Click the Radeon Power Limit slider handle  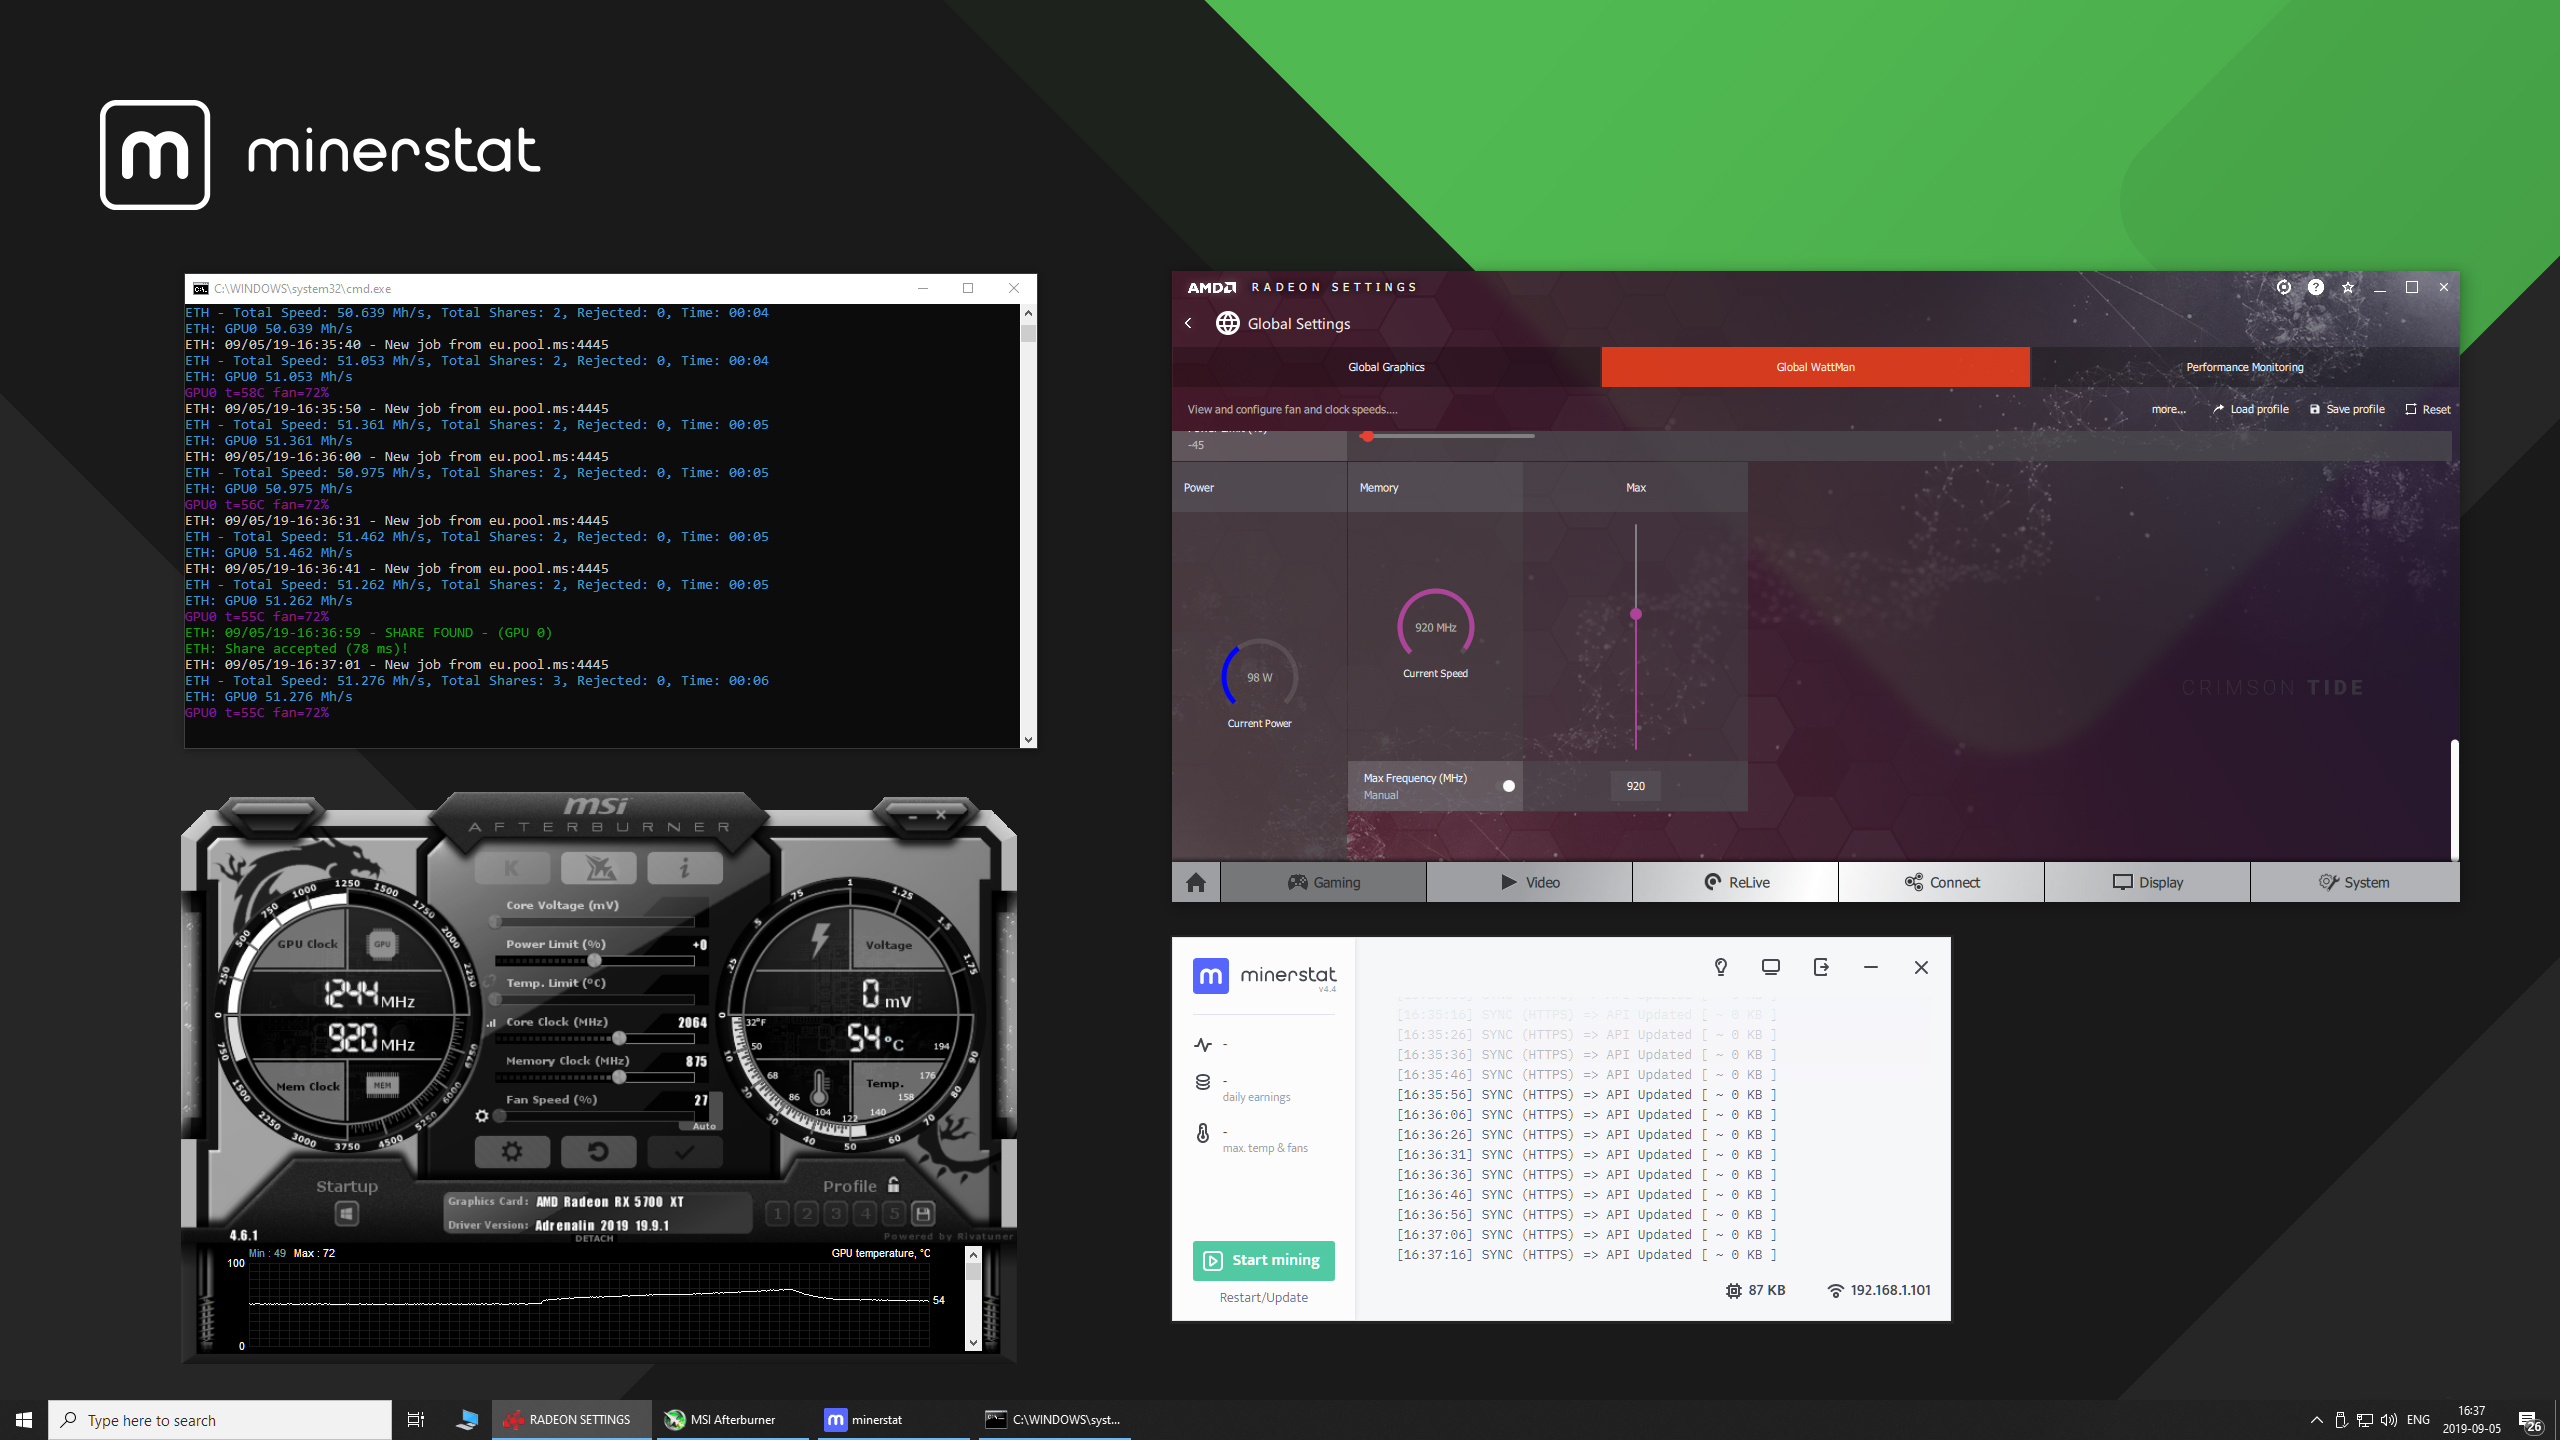[1366, 436]
